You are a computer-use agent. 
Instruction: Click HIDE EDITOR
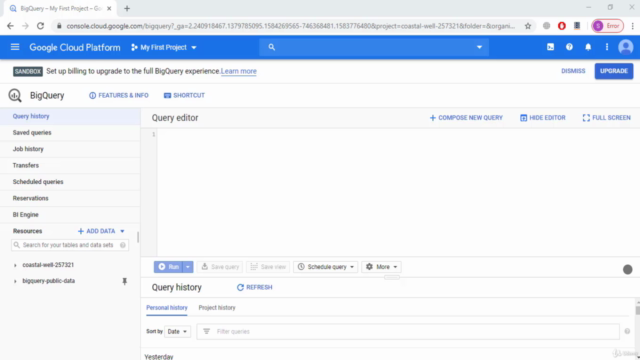pyautogui.click(x=543, y=118)
